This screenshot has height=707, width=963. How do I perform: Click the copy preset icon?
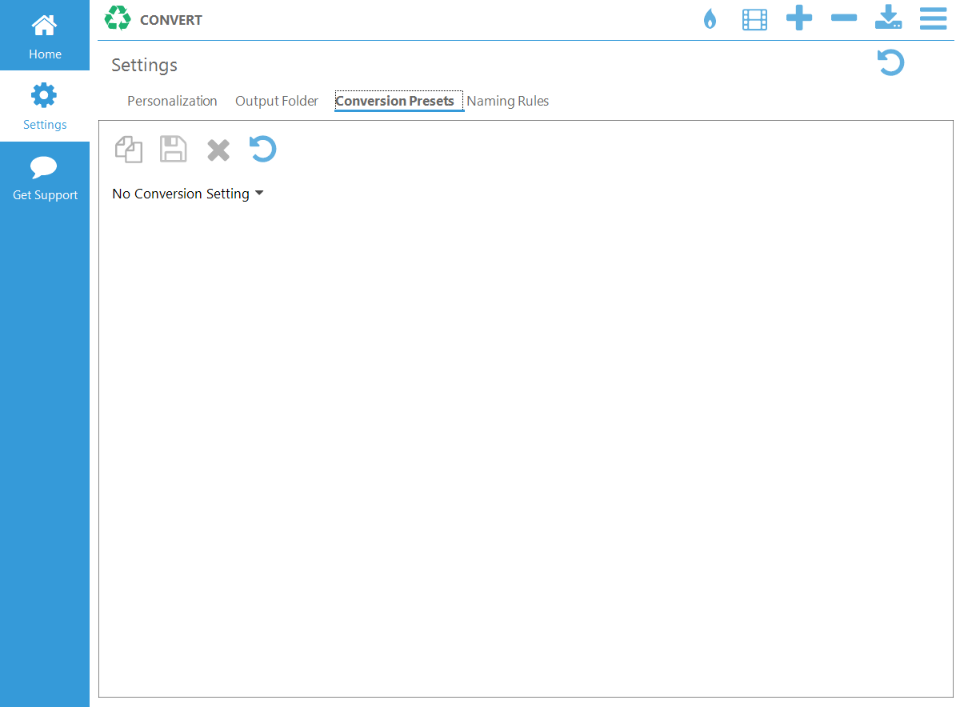129,149
